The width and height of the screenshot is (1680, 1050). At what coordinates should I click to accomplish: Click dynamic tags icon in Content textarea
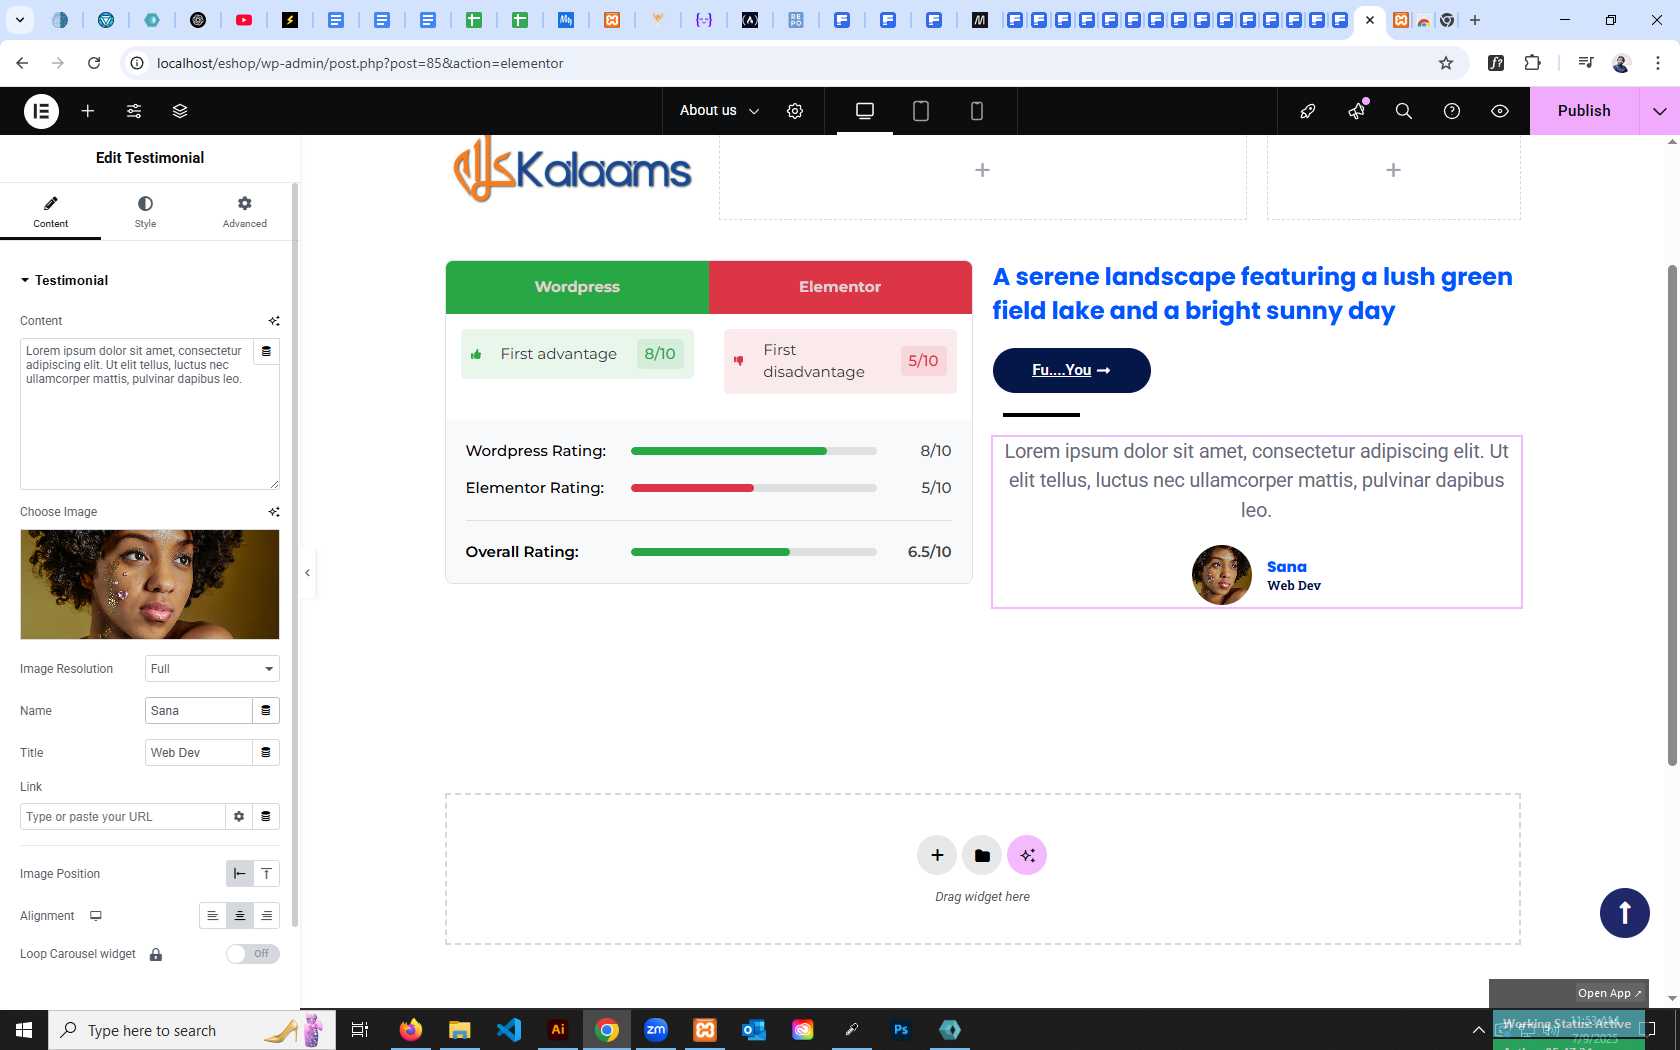click(x=266, y=351)
